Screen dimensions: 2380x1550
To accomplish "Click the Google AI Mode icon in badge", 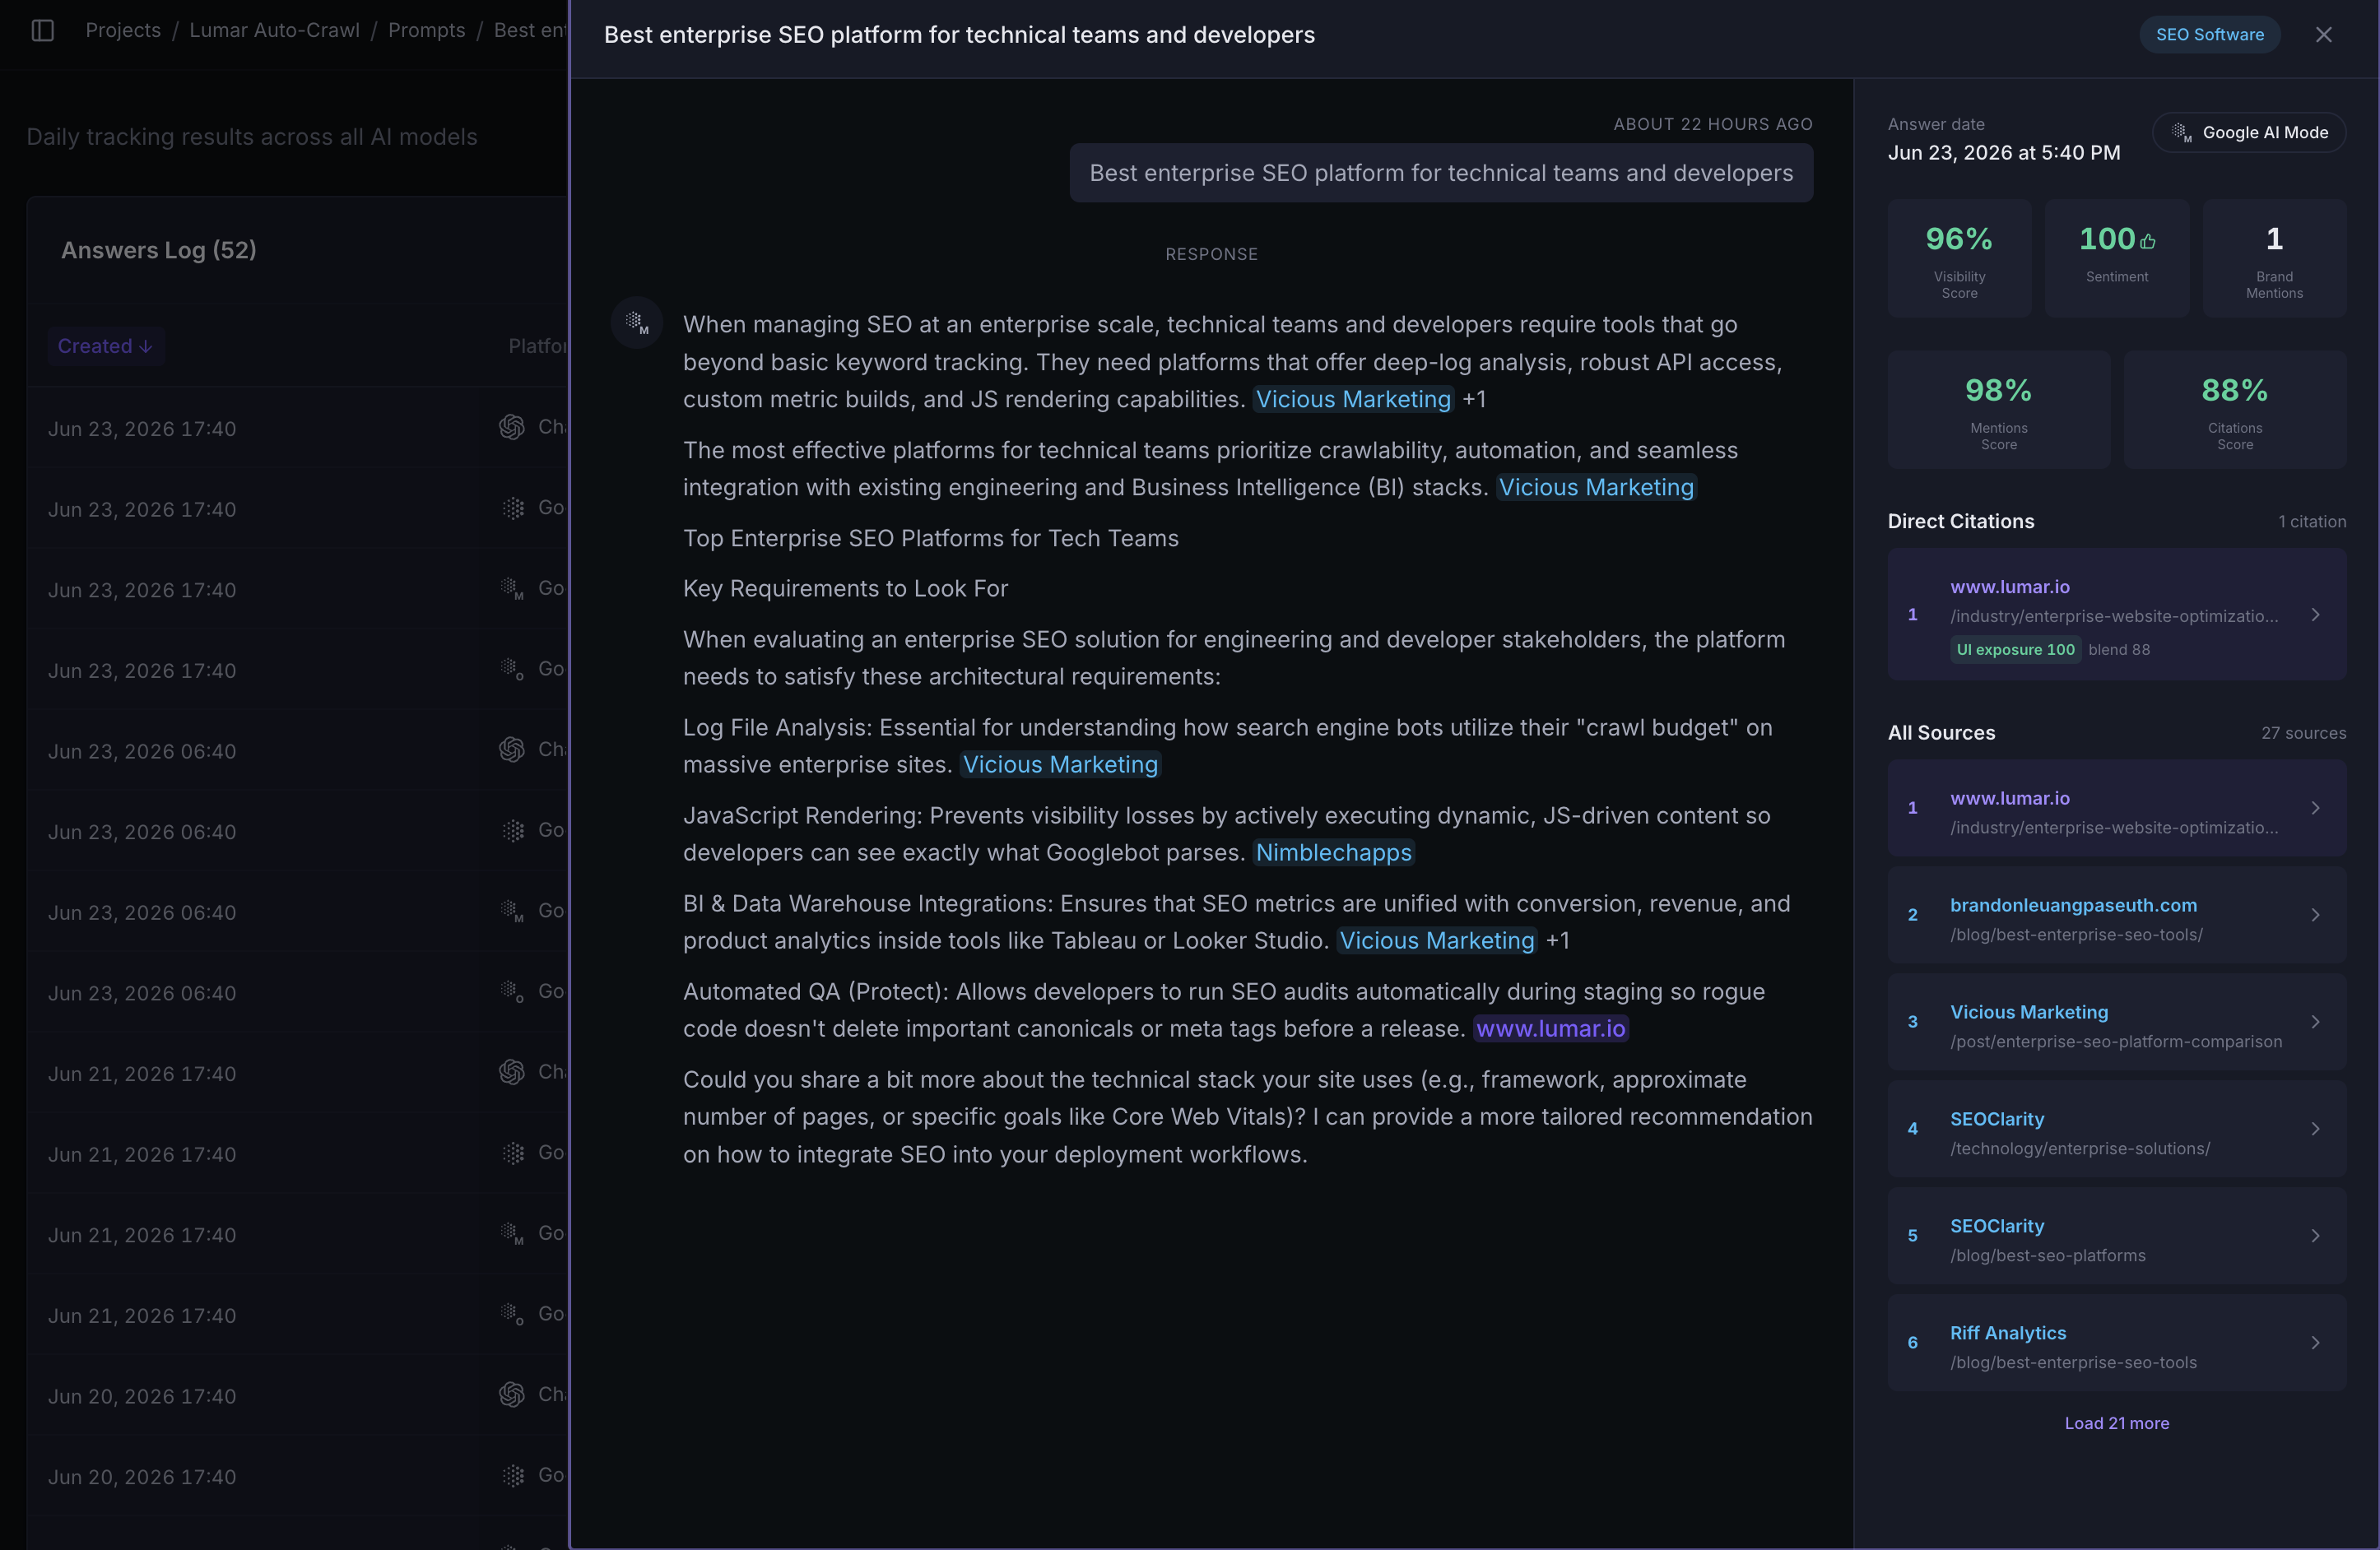I will point(2181,133).
